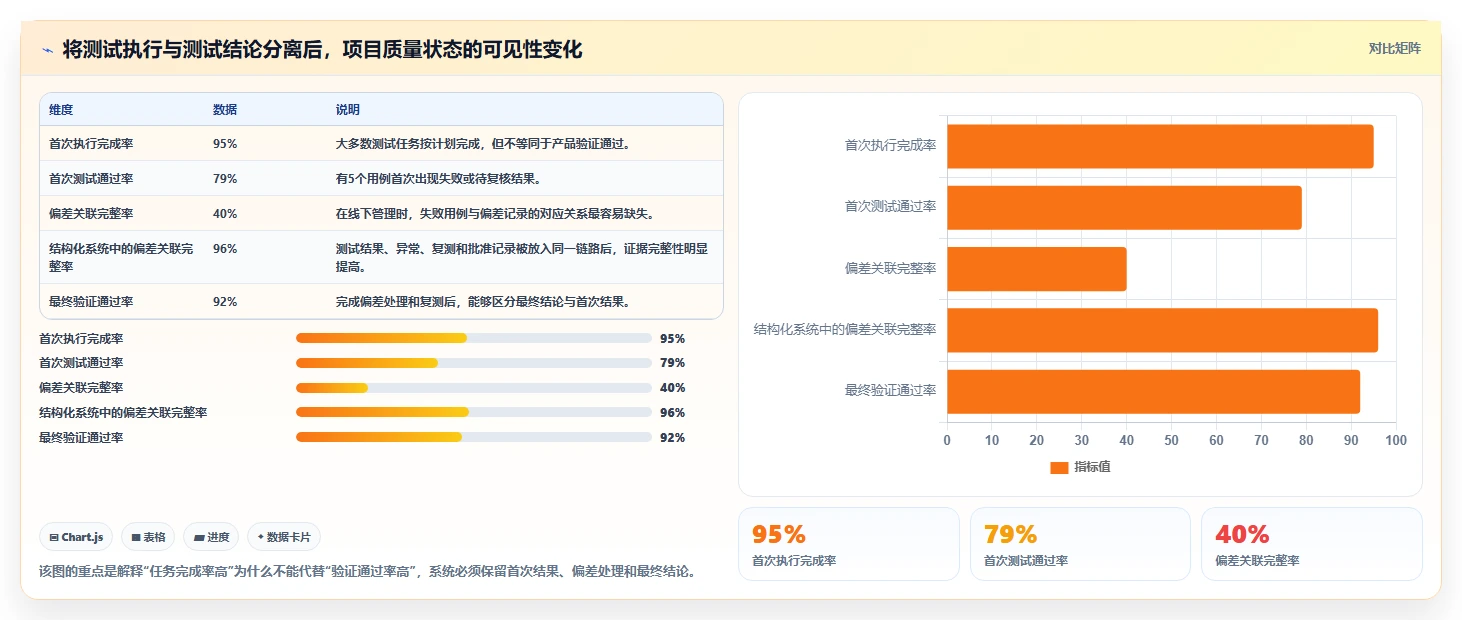This screenshot has width=1462, height=620.
Task: Click the 偏差关联完整率 chart bar
Action: (1037, 269)
